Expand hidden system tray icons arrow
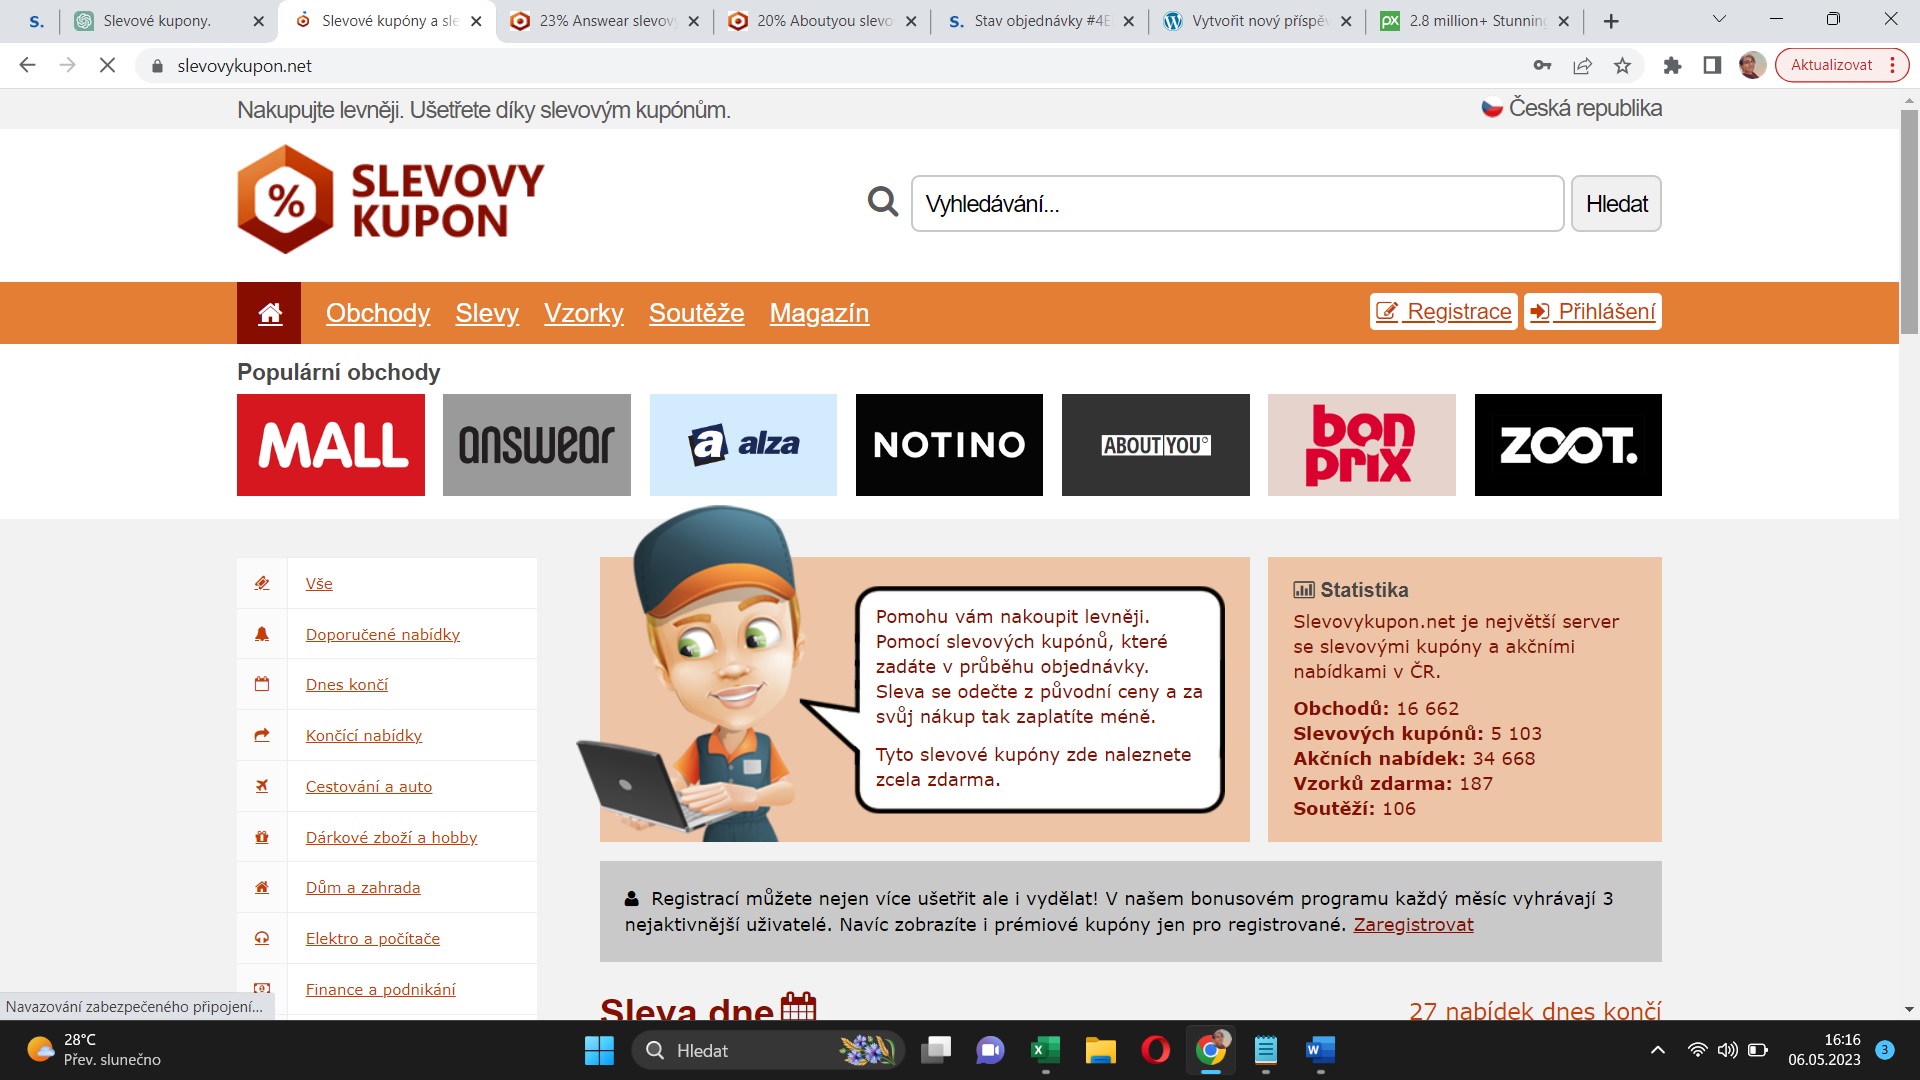This screenshot has height=1080, width=1920. 1657,1050
